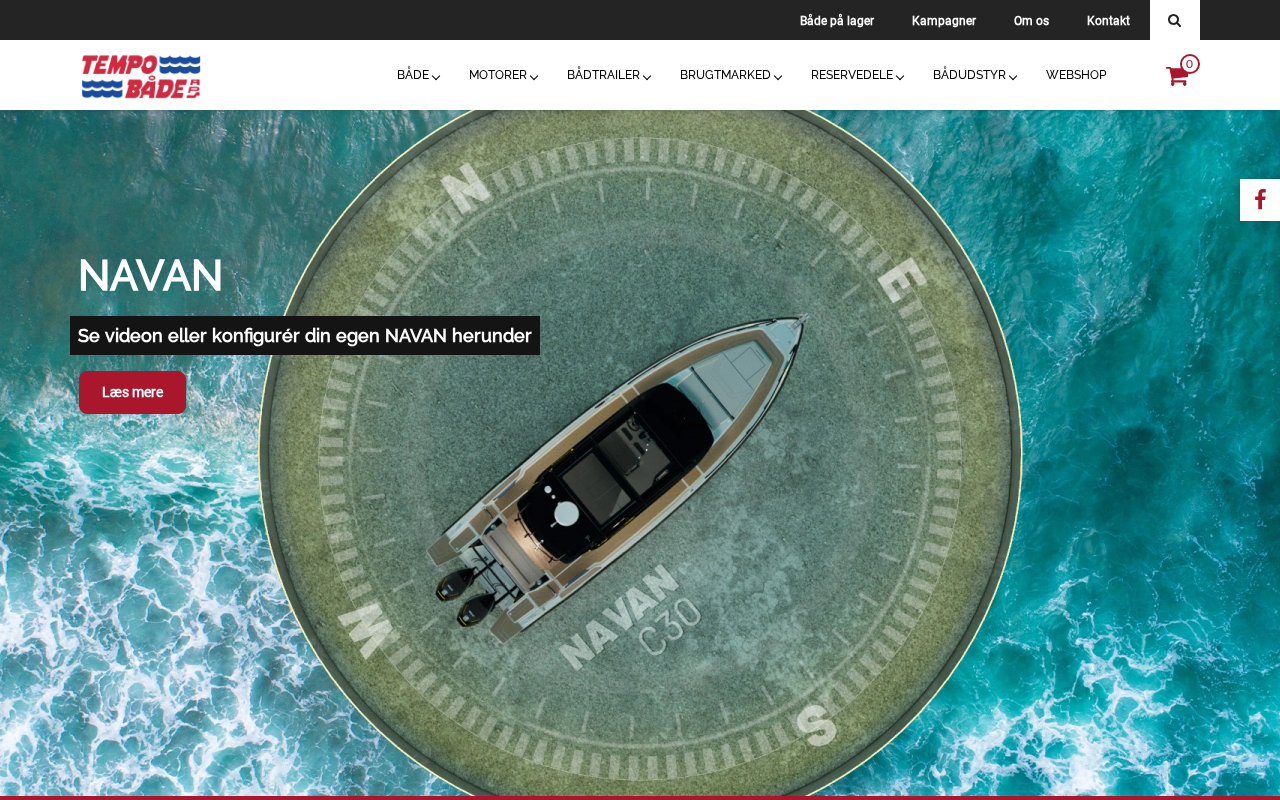Click the NAVAN video and configurator caption
1280x800 pixels.
point(305,336)
